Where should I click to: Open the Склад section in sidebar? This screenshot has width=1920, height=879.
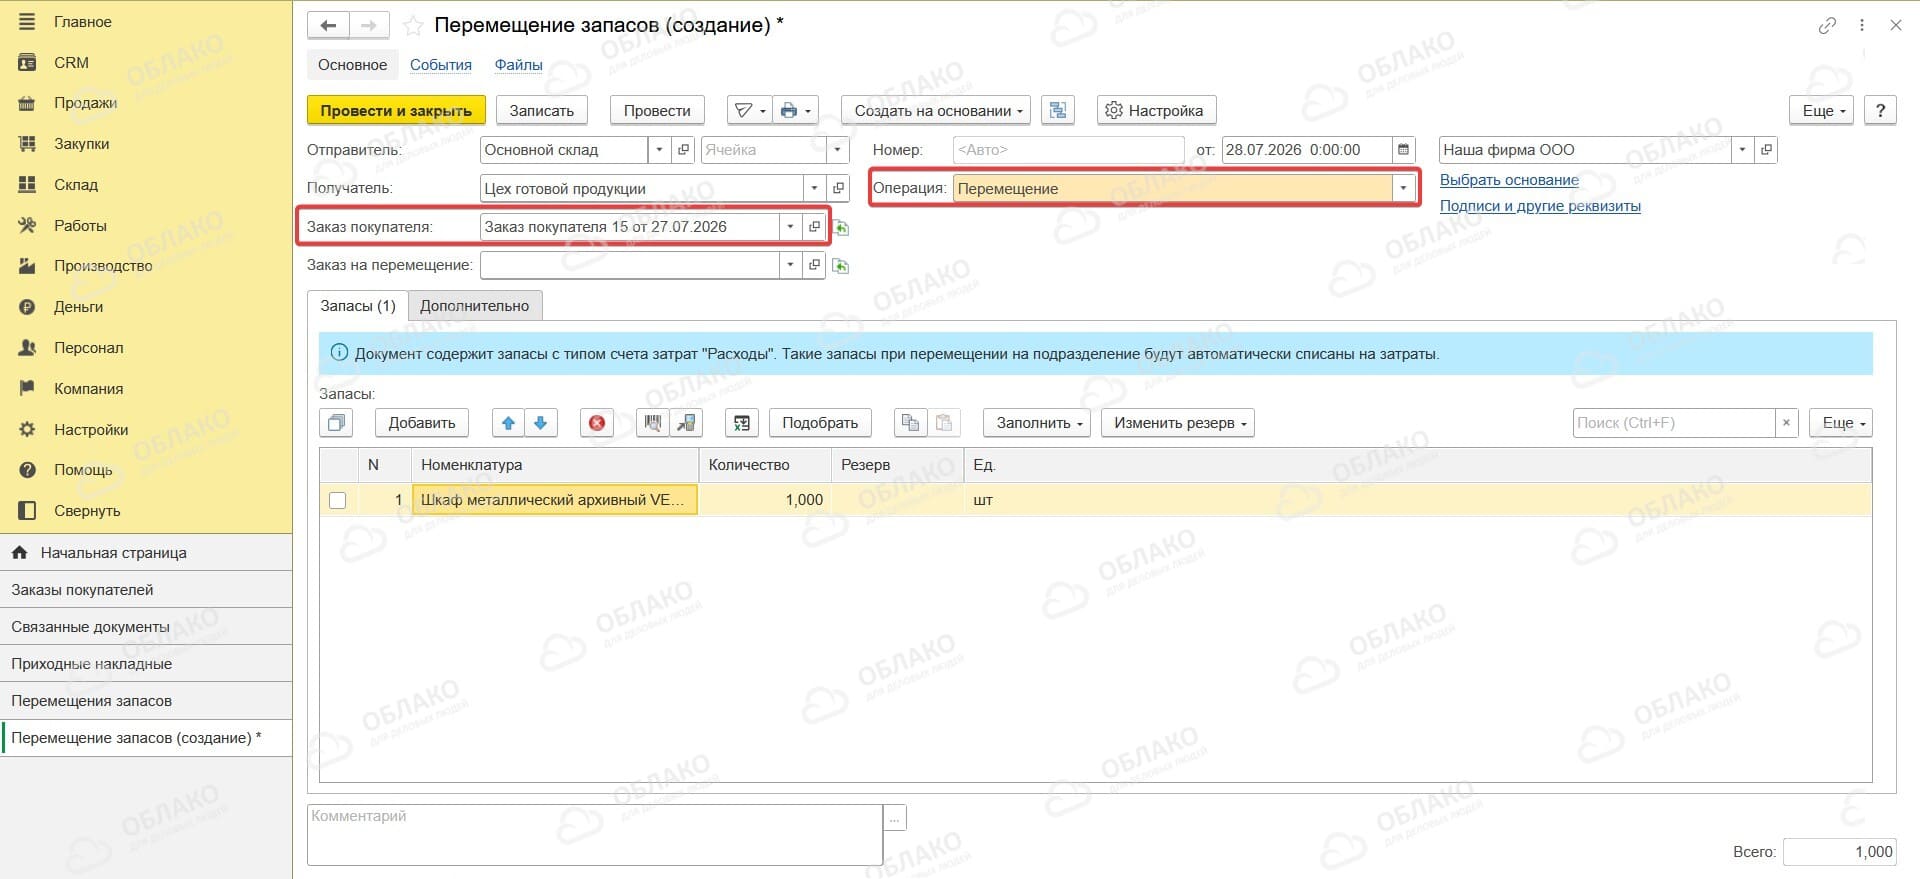[x=76, y=185]
